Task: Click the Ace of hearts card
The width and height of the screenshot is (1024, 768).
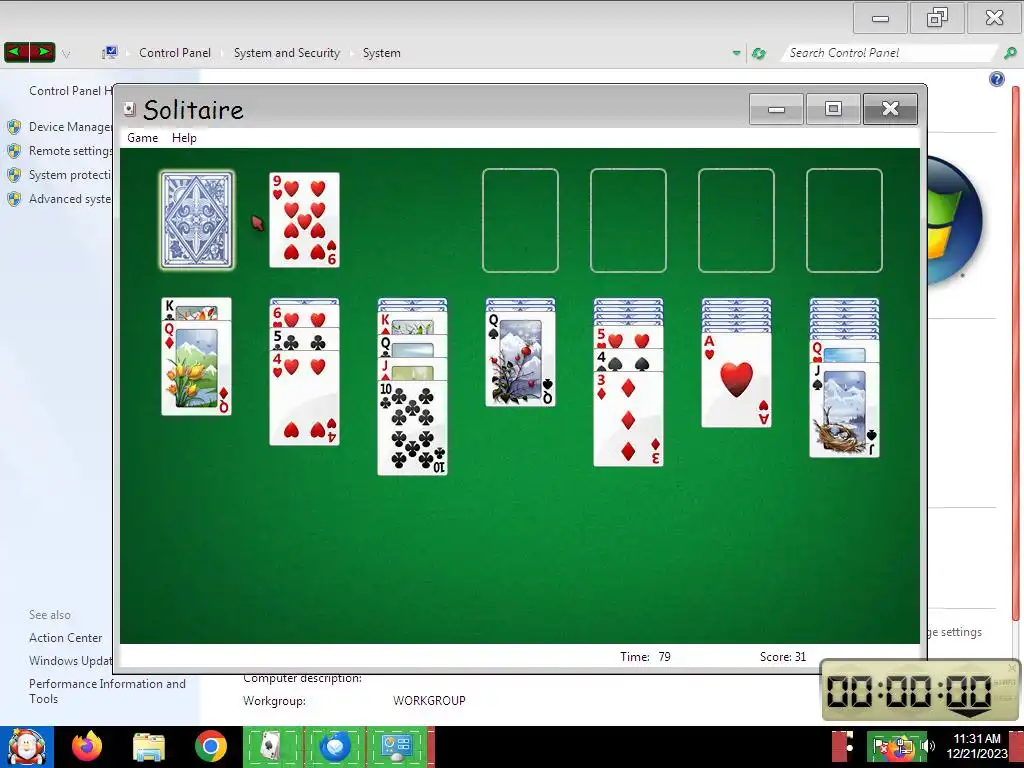Action: pyautogui.click(x=737, y=380)
